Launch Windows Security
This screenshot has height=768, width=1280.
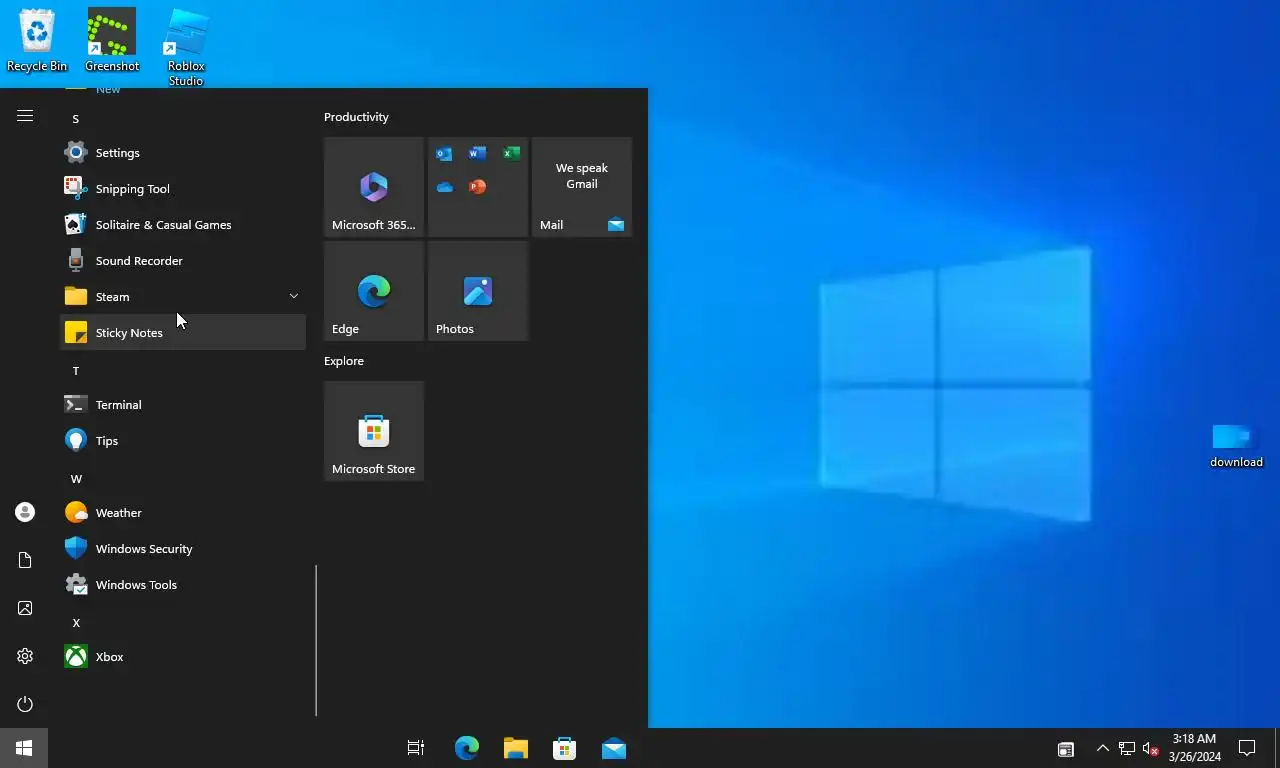[x=183, y=549]
